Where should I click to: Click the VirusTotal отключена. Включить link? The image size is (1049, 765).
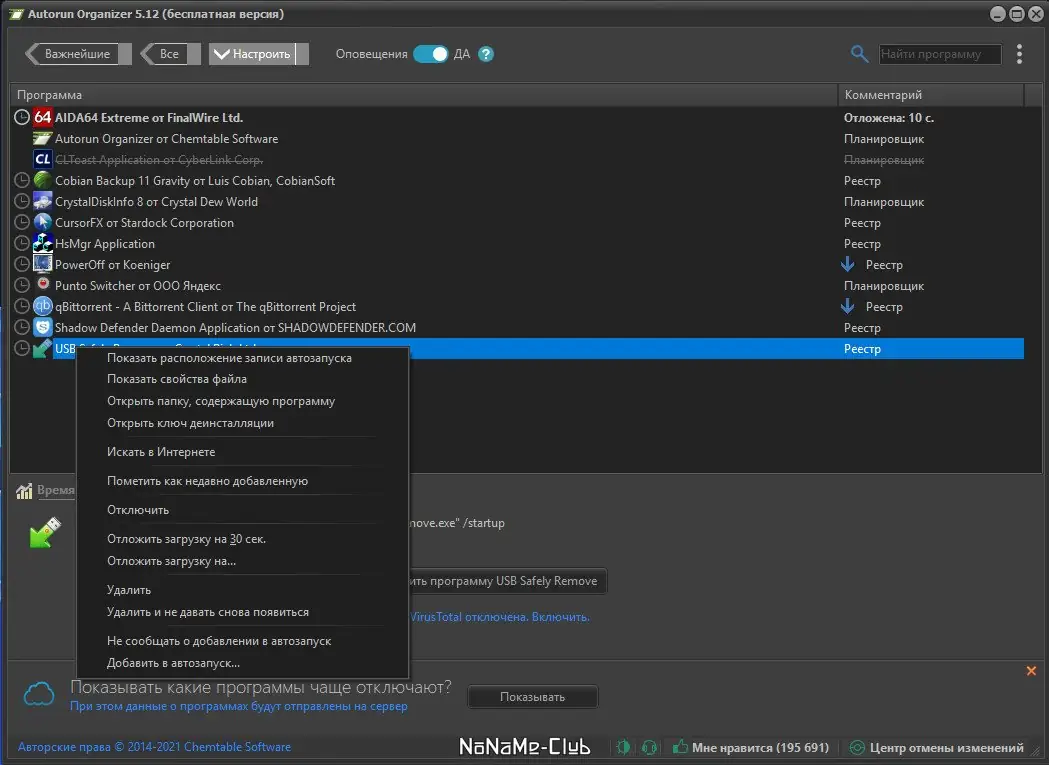click(500, 616)
